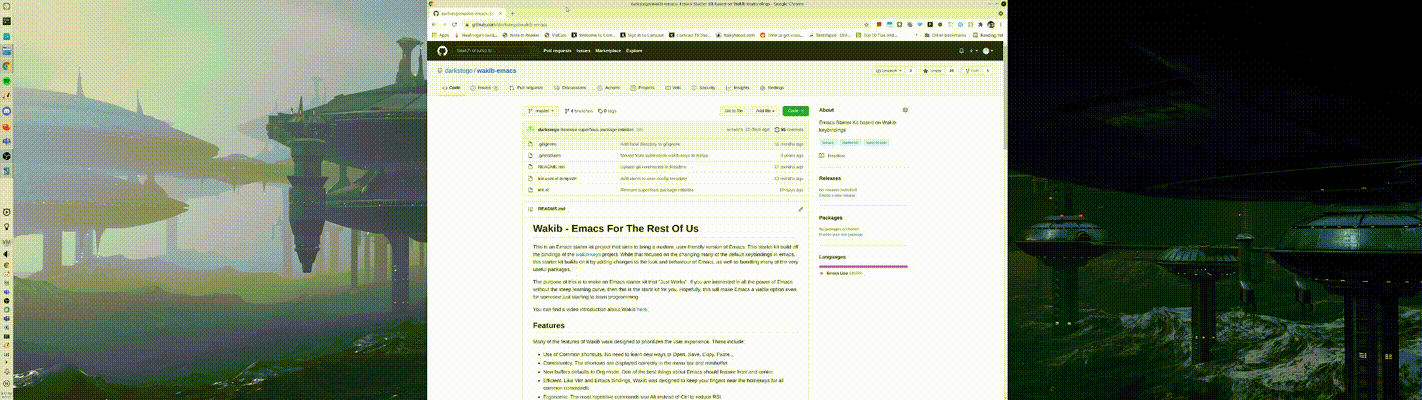Select the Discussions tab

570,87
